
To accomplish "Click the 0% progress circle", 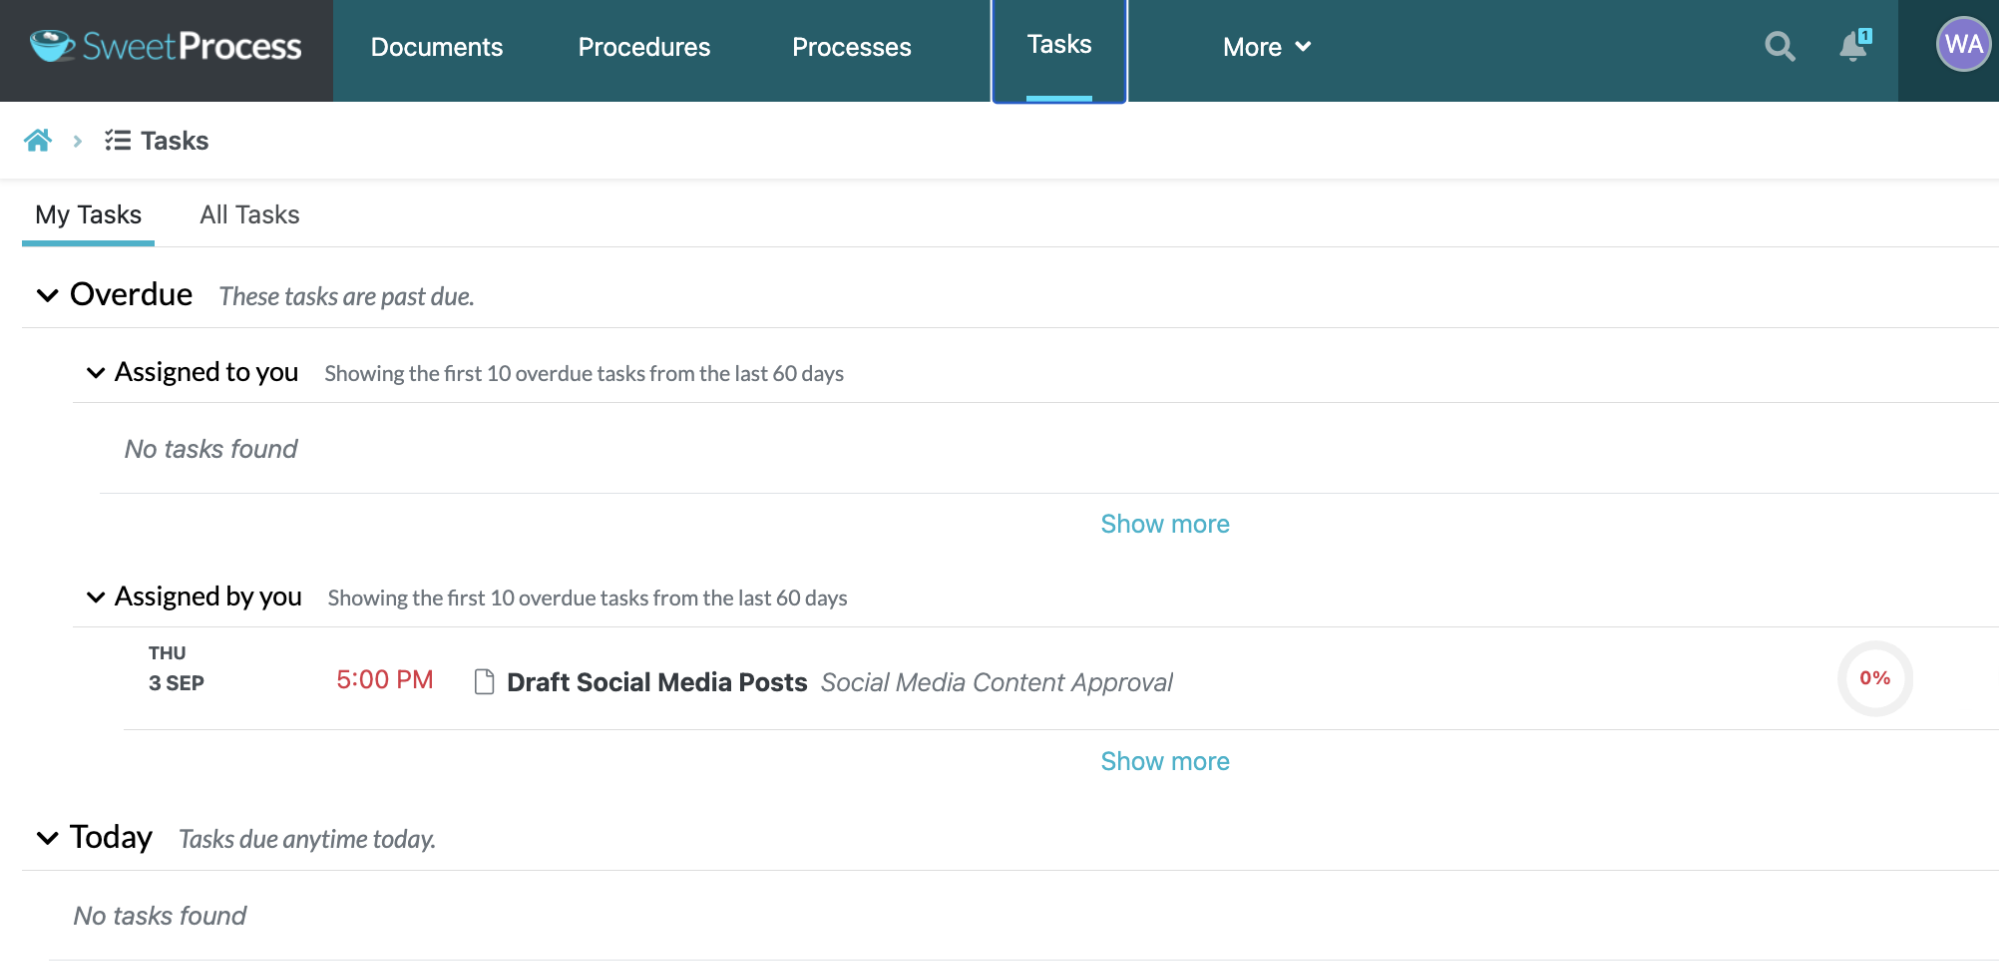I will (x=1875, y=678).
